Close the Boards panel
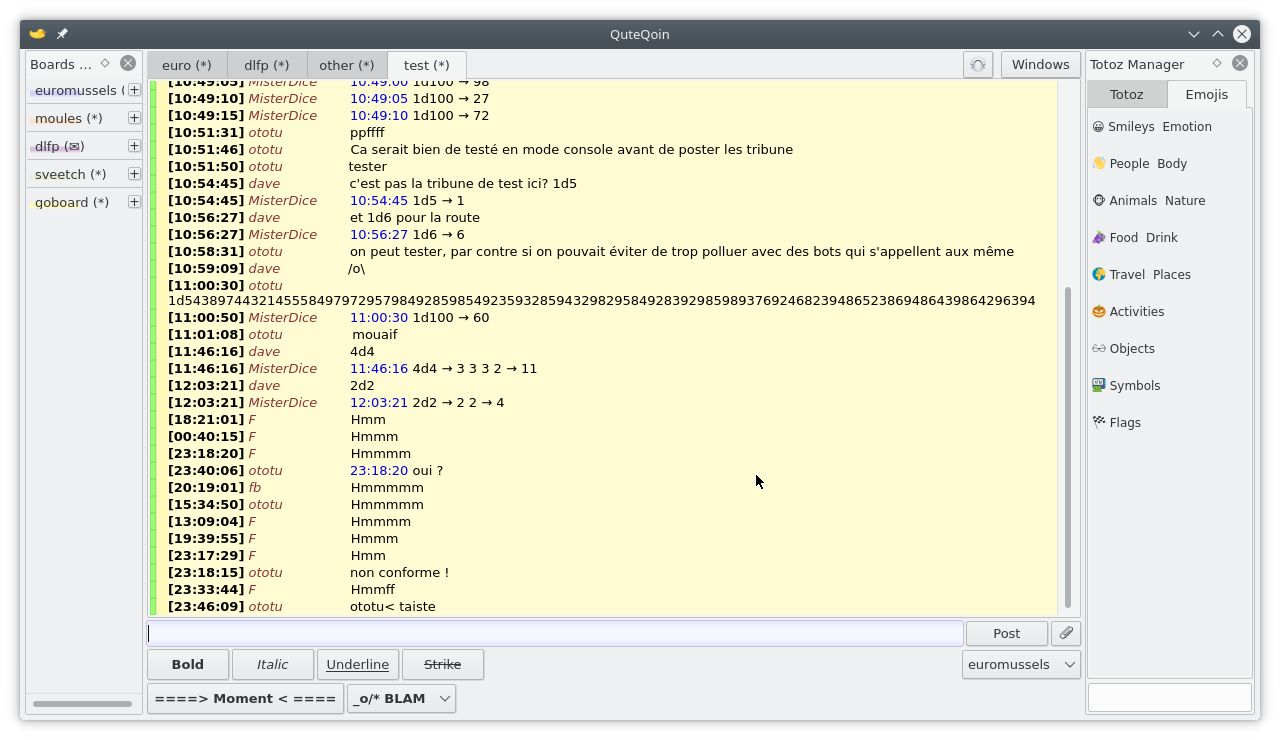This screenshot has height=740, width=1280. click(x=128, y=63)
